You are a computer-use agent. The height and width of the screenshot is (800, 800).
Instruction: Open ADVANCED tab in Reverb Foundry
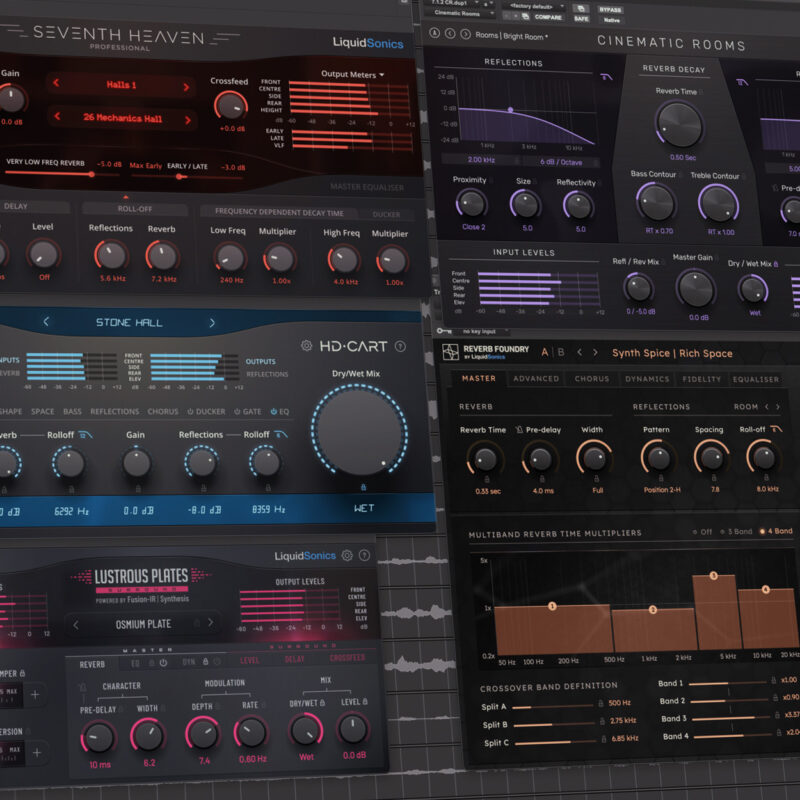point(536,379)
